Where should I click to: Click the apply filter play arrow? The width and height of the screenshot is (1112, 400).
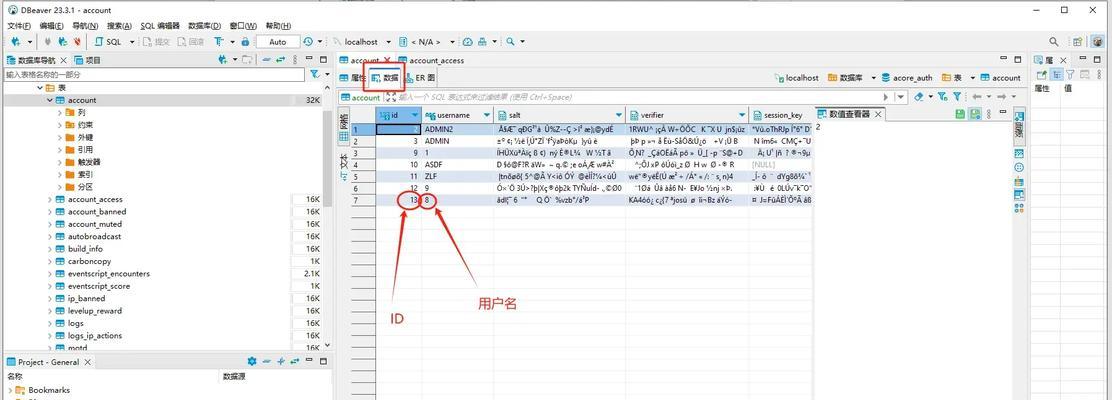(x=886, y=96)
